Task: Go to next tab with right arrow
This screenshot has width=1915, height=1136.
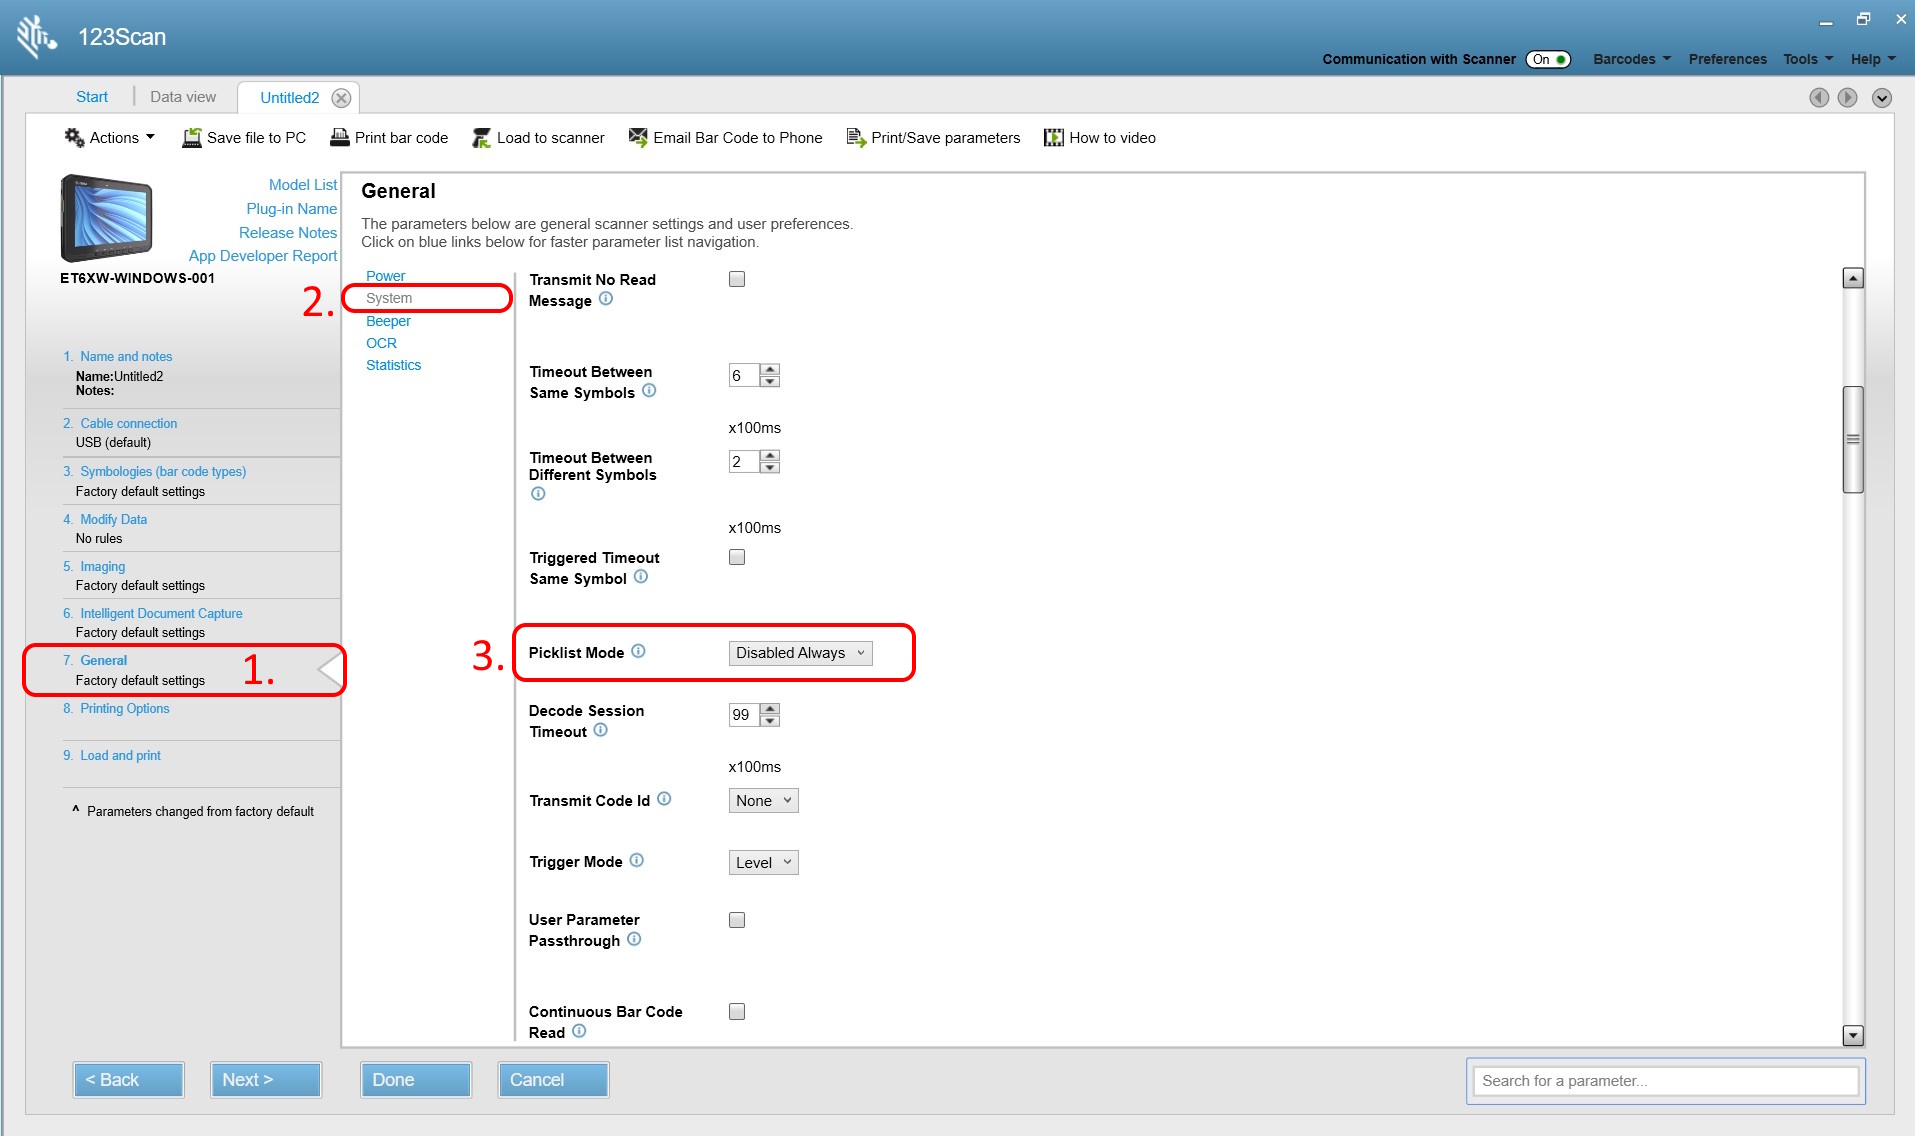Action: click(1848, 97)
